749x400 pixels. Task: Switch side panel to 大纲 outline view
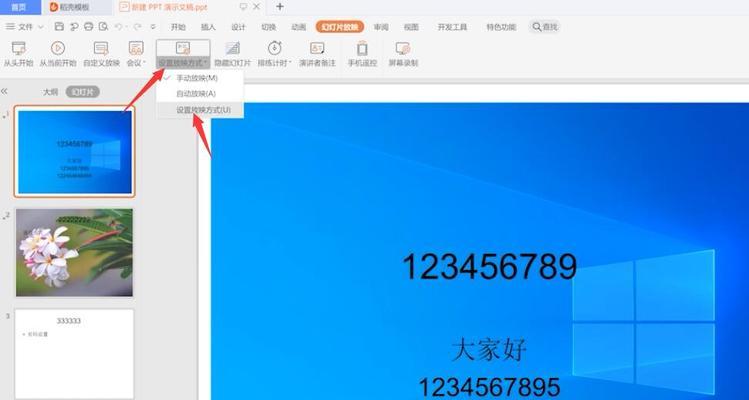pyautogui.click(x=51, y=92)
